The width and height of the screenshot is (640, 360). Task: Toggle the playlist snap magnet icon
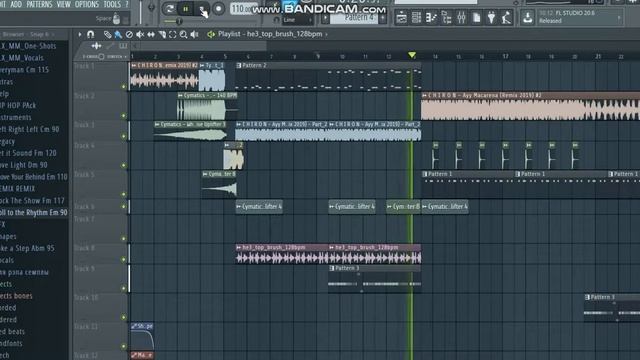coord(91,34)
